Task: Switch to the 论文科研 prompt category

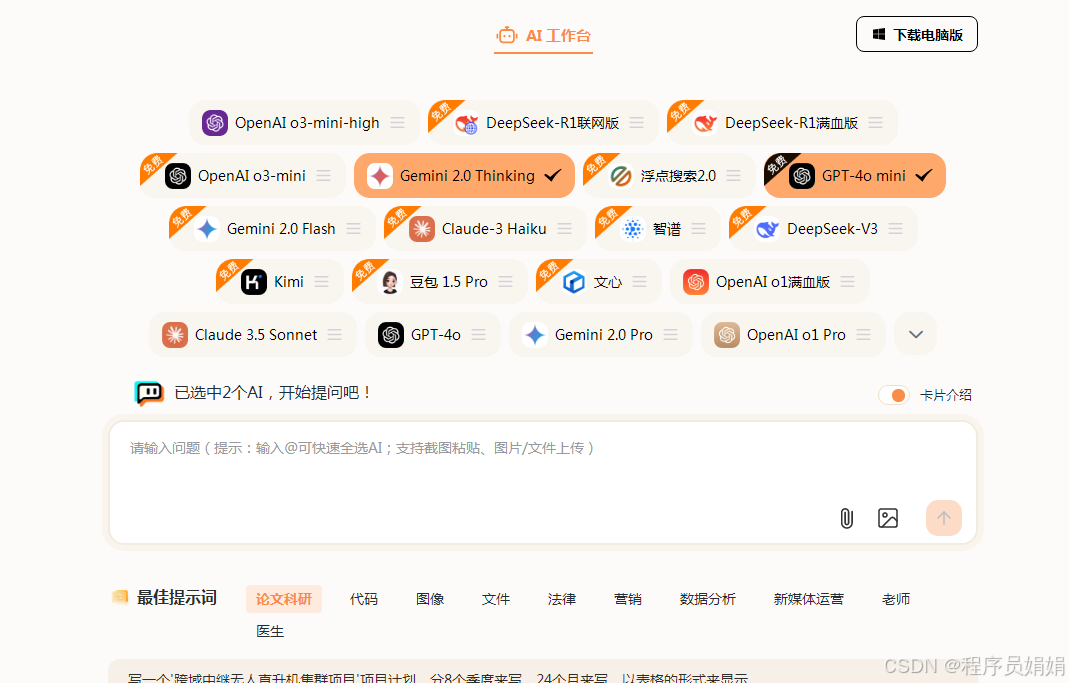Action: 284,599
